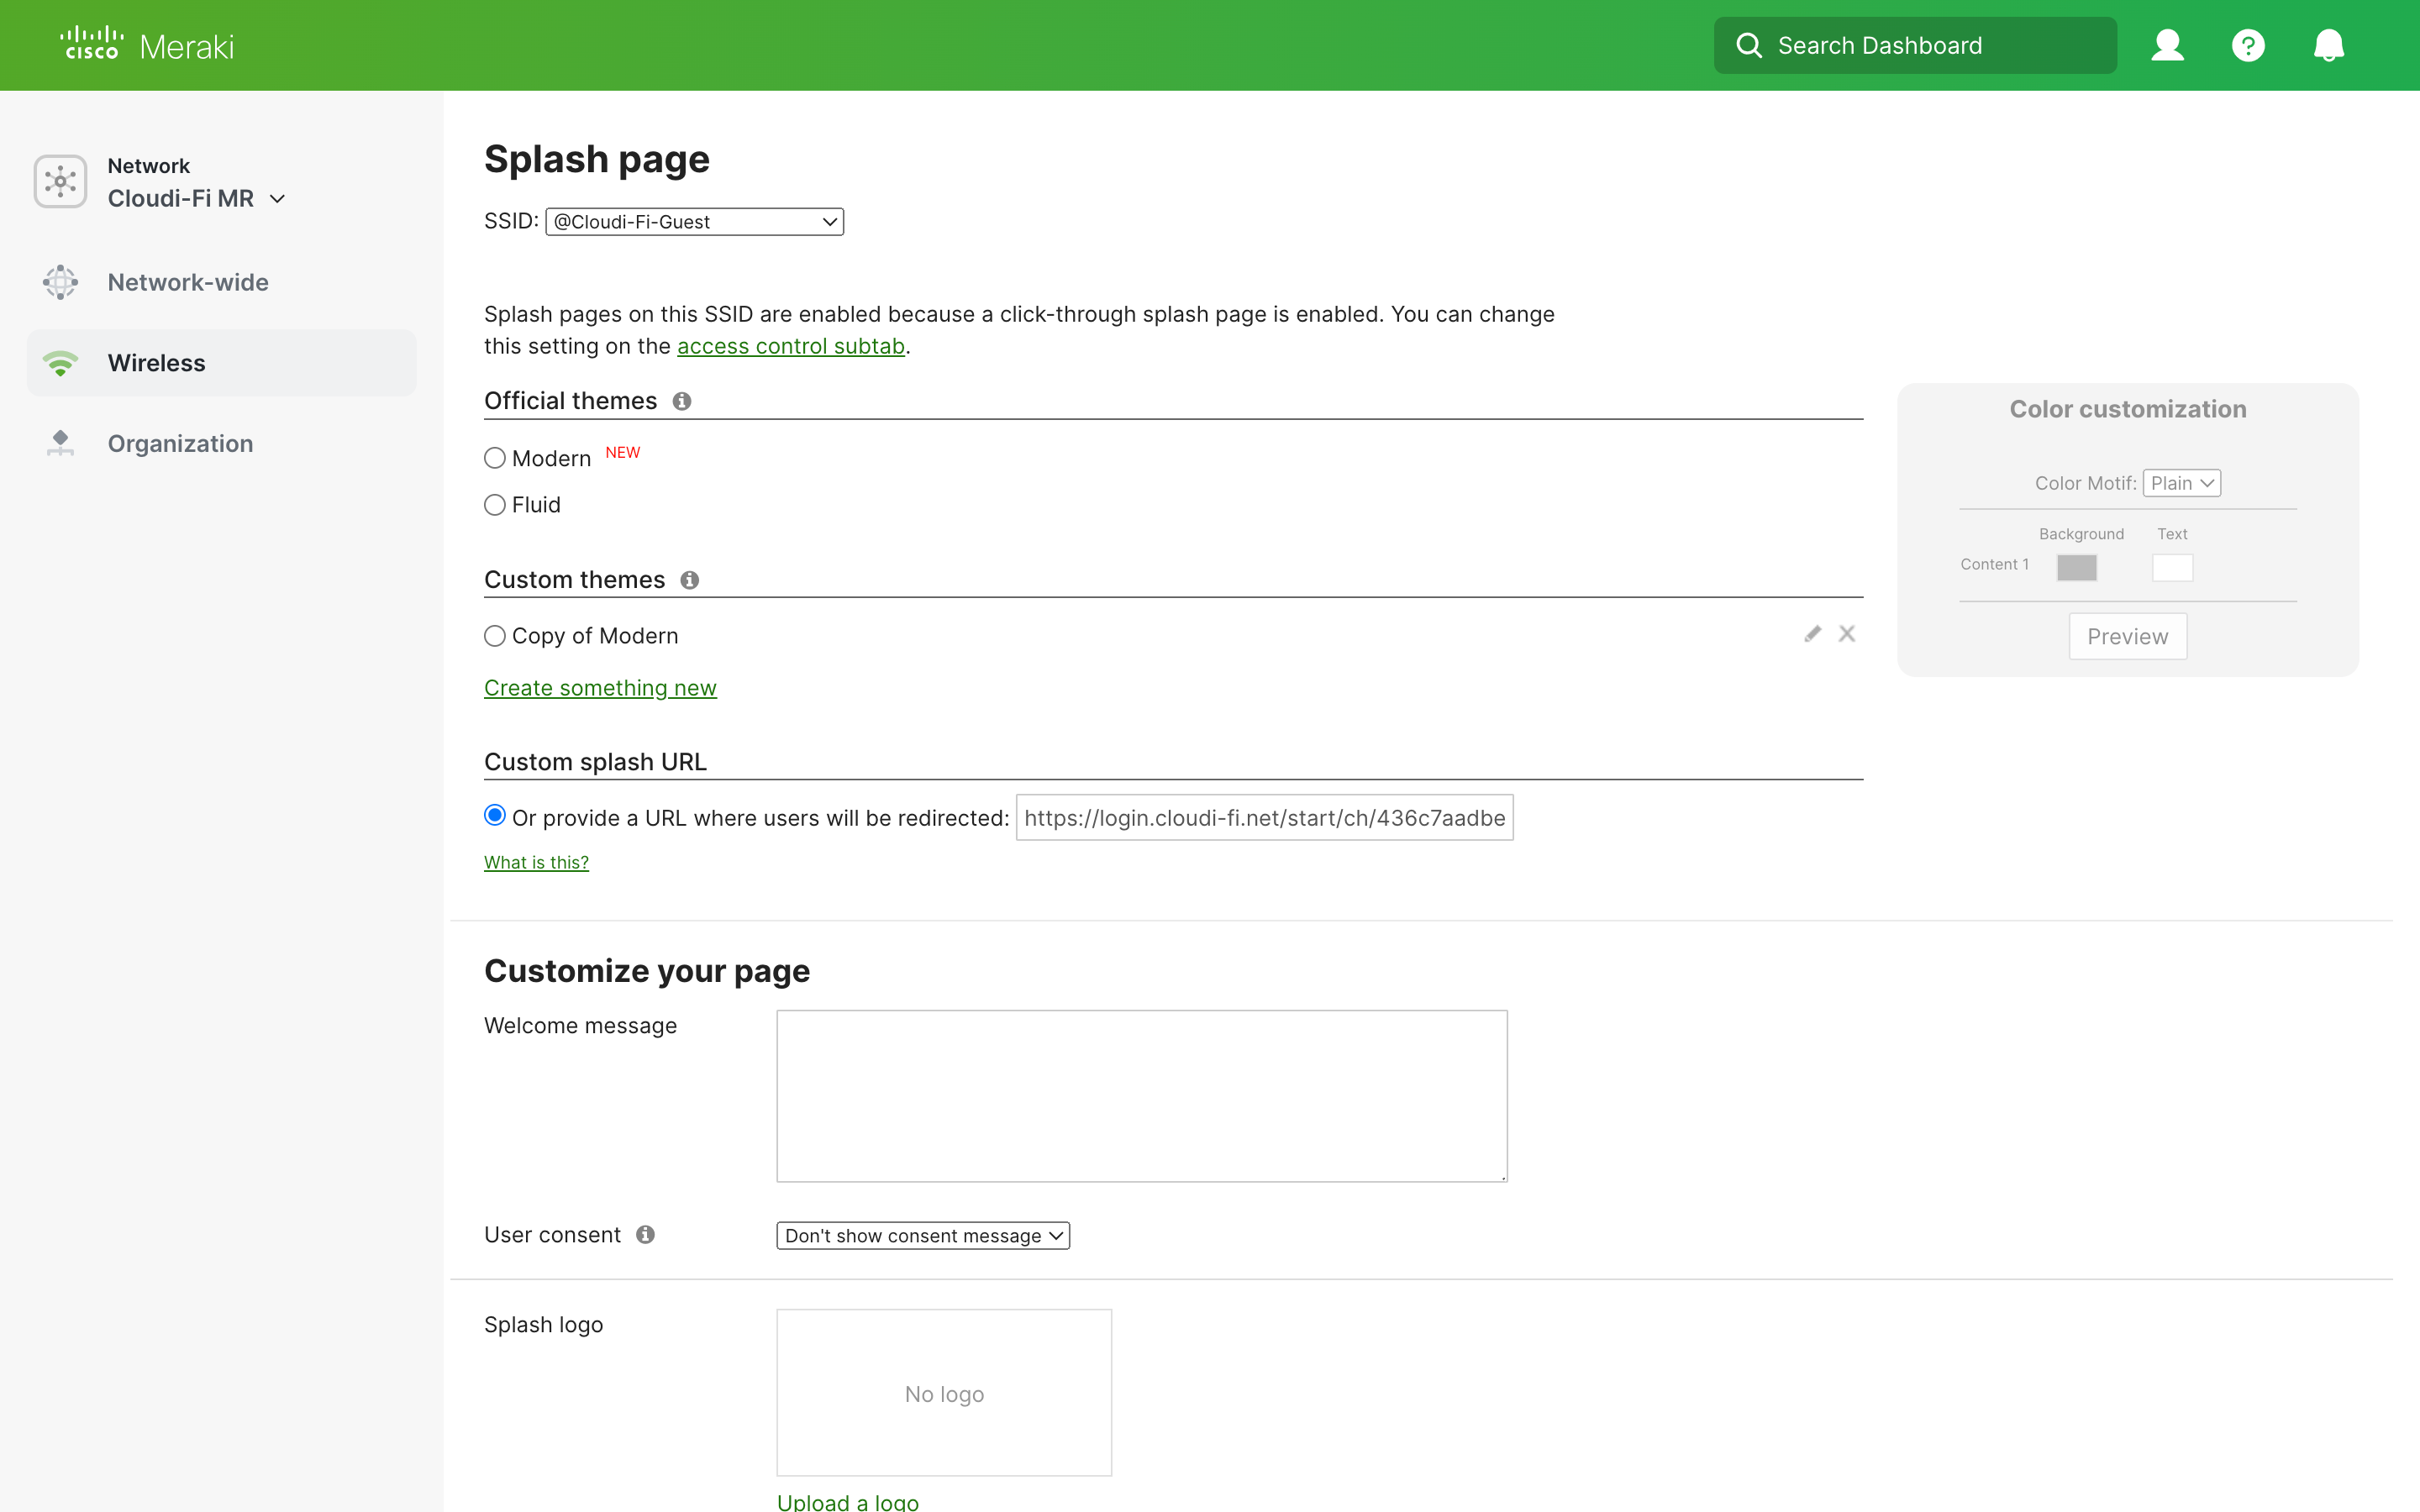Click the Custom themes info icon

689,580
